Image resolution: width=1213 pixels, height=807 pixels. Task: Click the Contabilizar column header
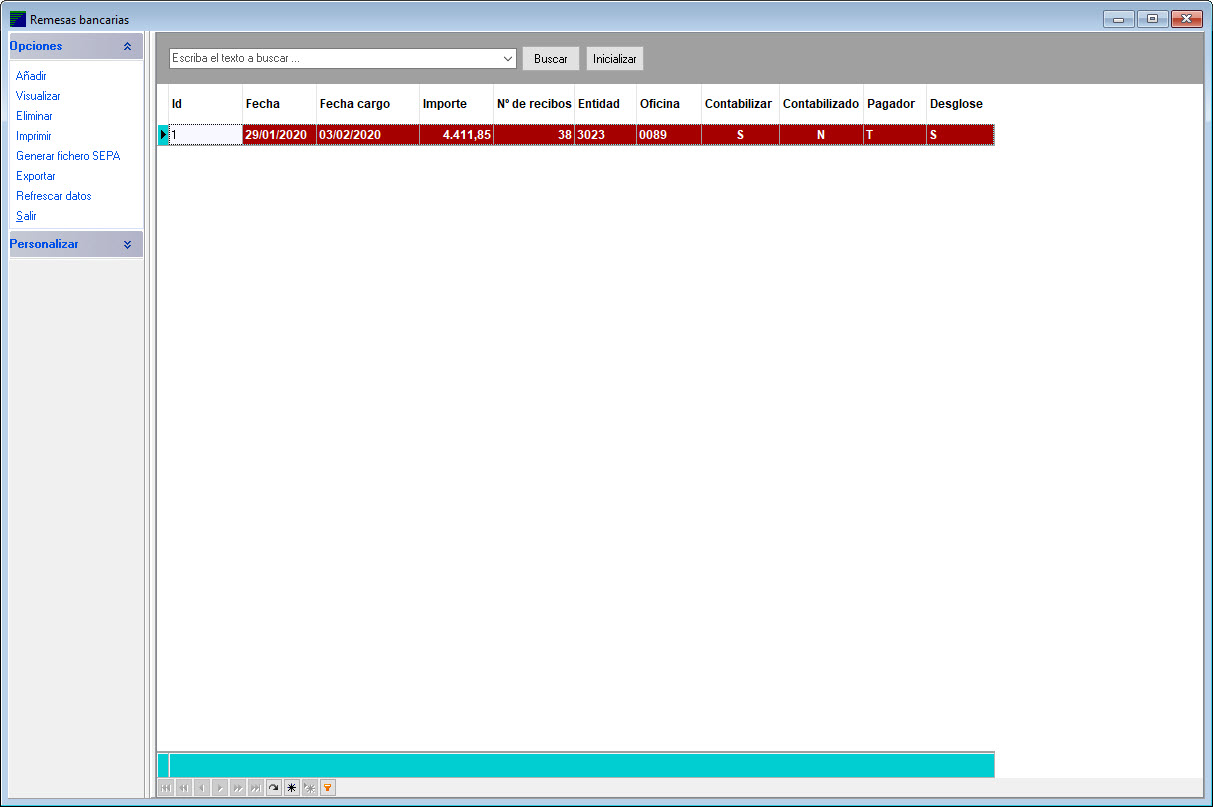click(x=740, y=104)
